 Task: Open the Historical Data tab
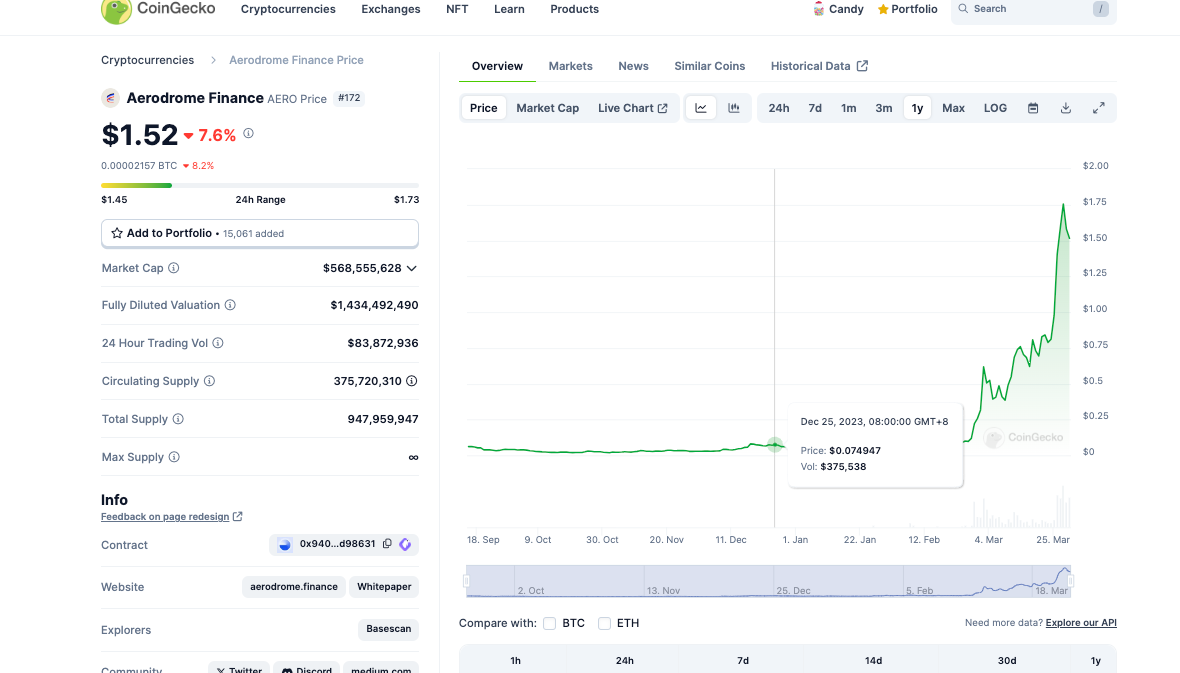(x=819, y=66)
